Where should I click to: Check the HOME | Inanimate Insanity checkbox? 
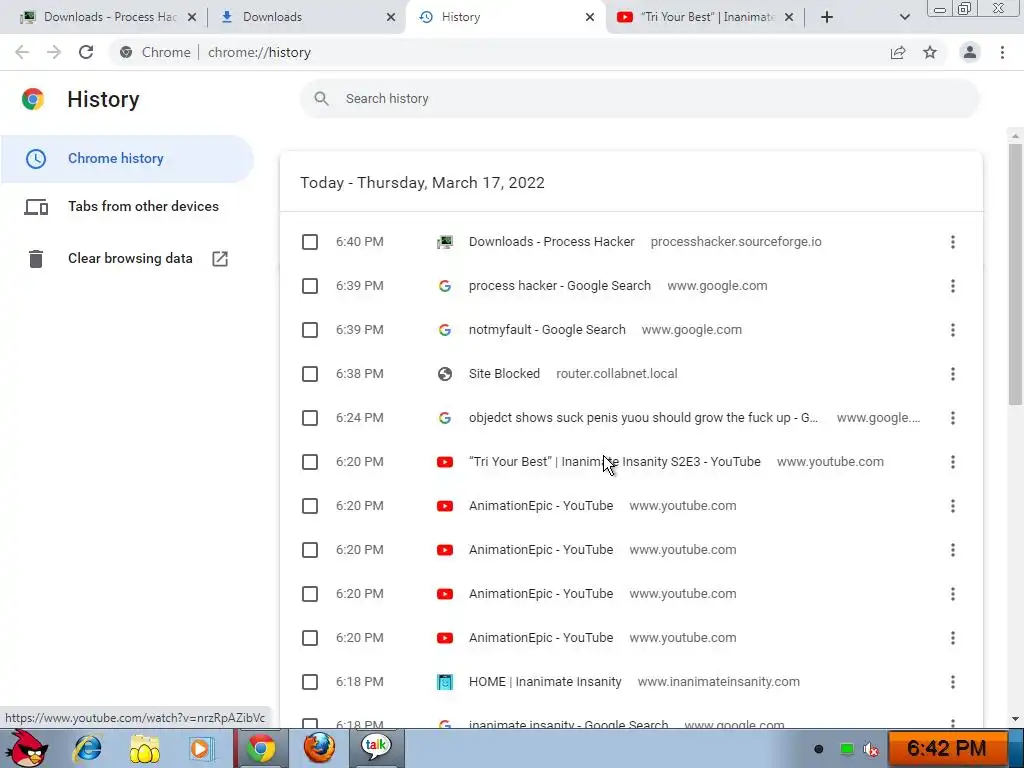click(x=310, y=682)
